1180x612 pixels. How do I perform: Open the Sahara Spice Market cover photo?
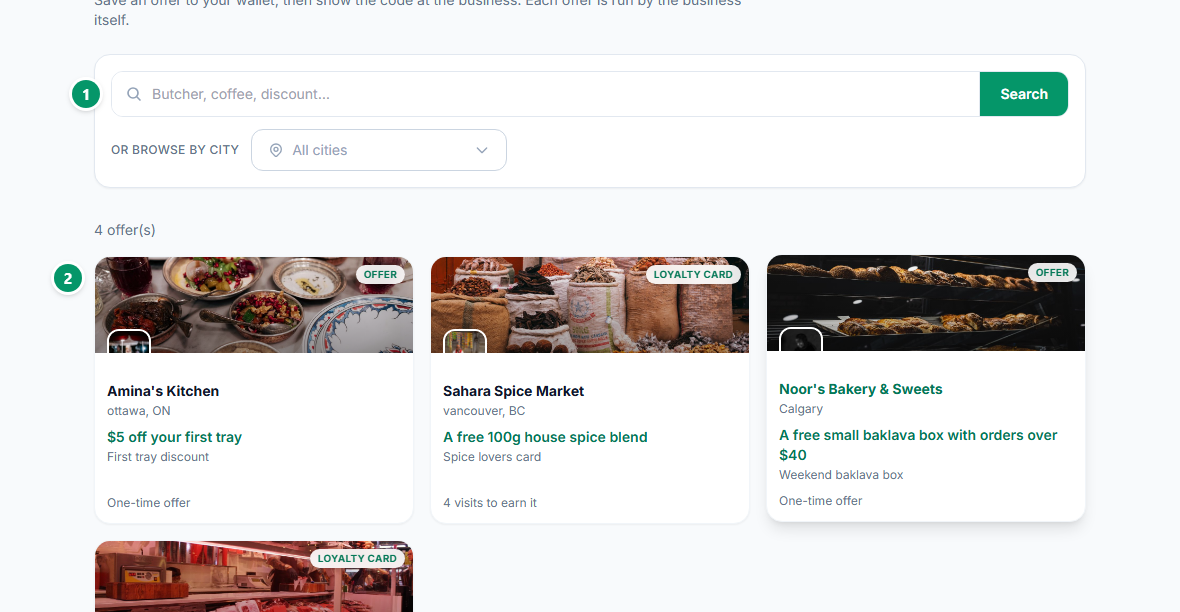[x=590, y=305]
